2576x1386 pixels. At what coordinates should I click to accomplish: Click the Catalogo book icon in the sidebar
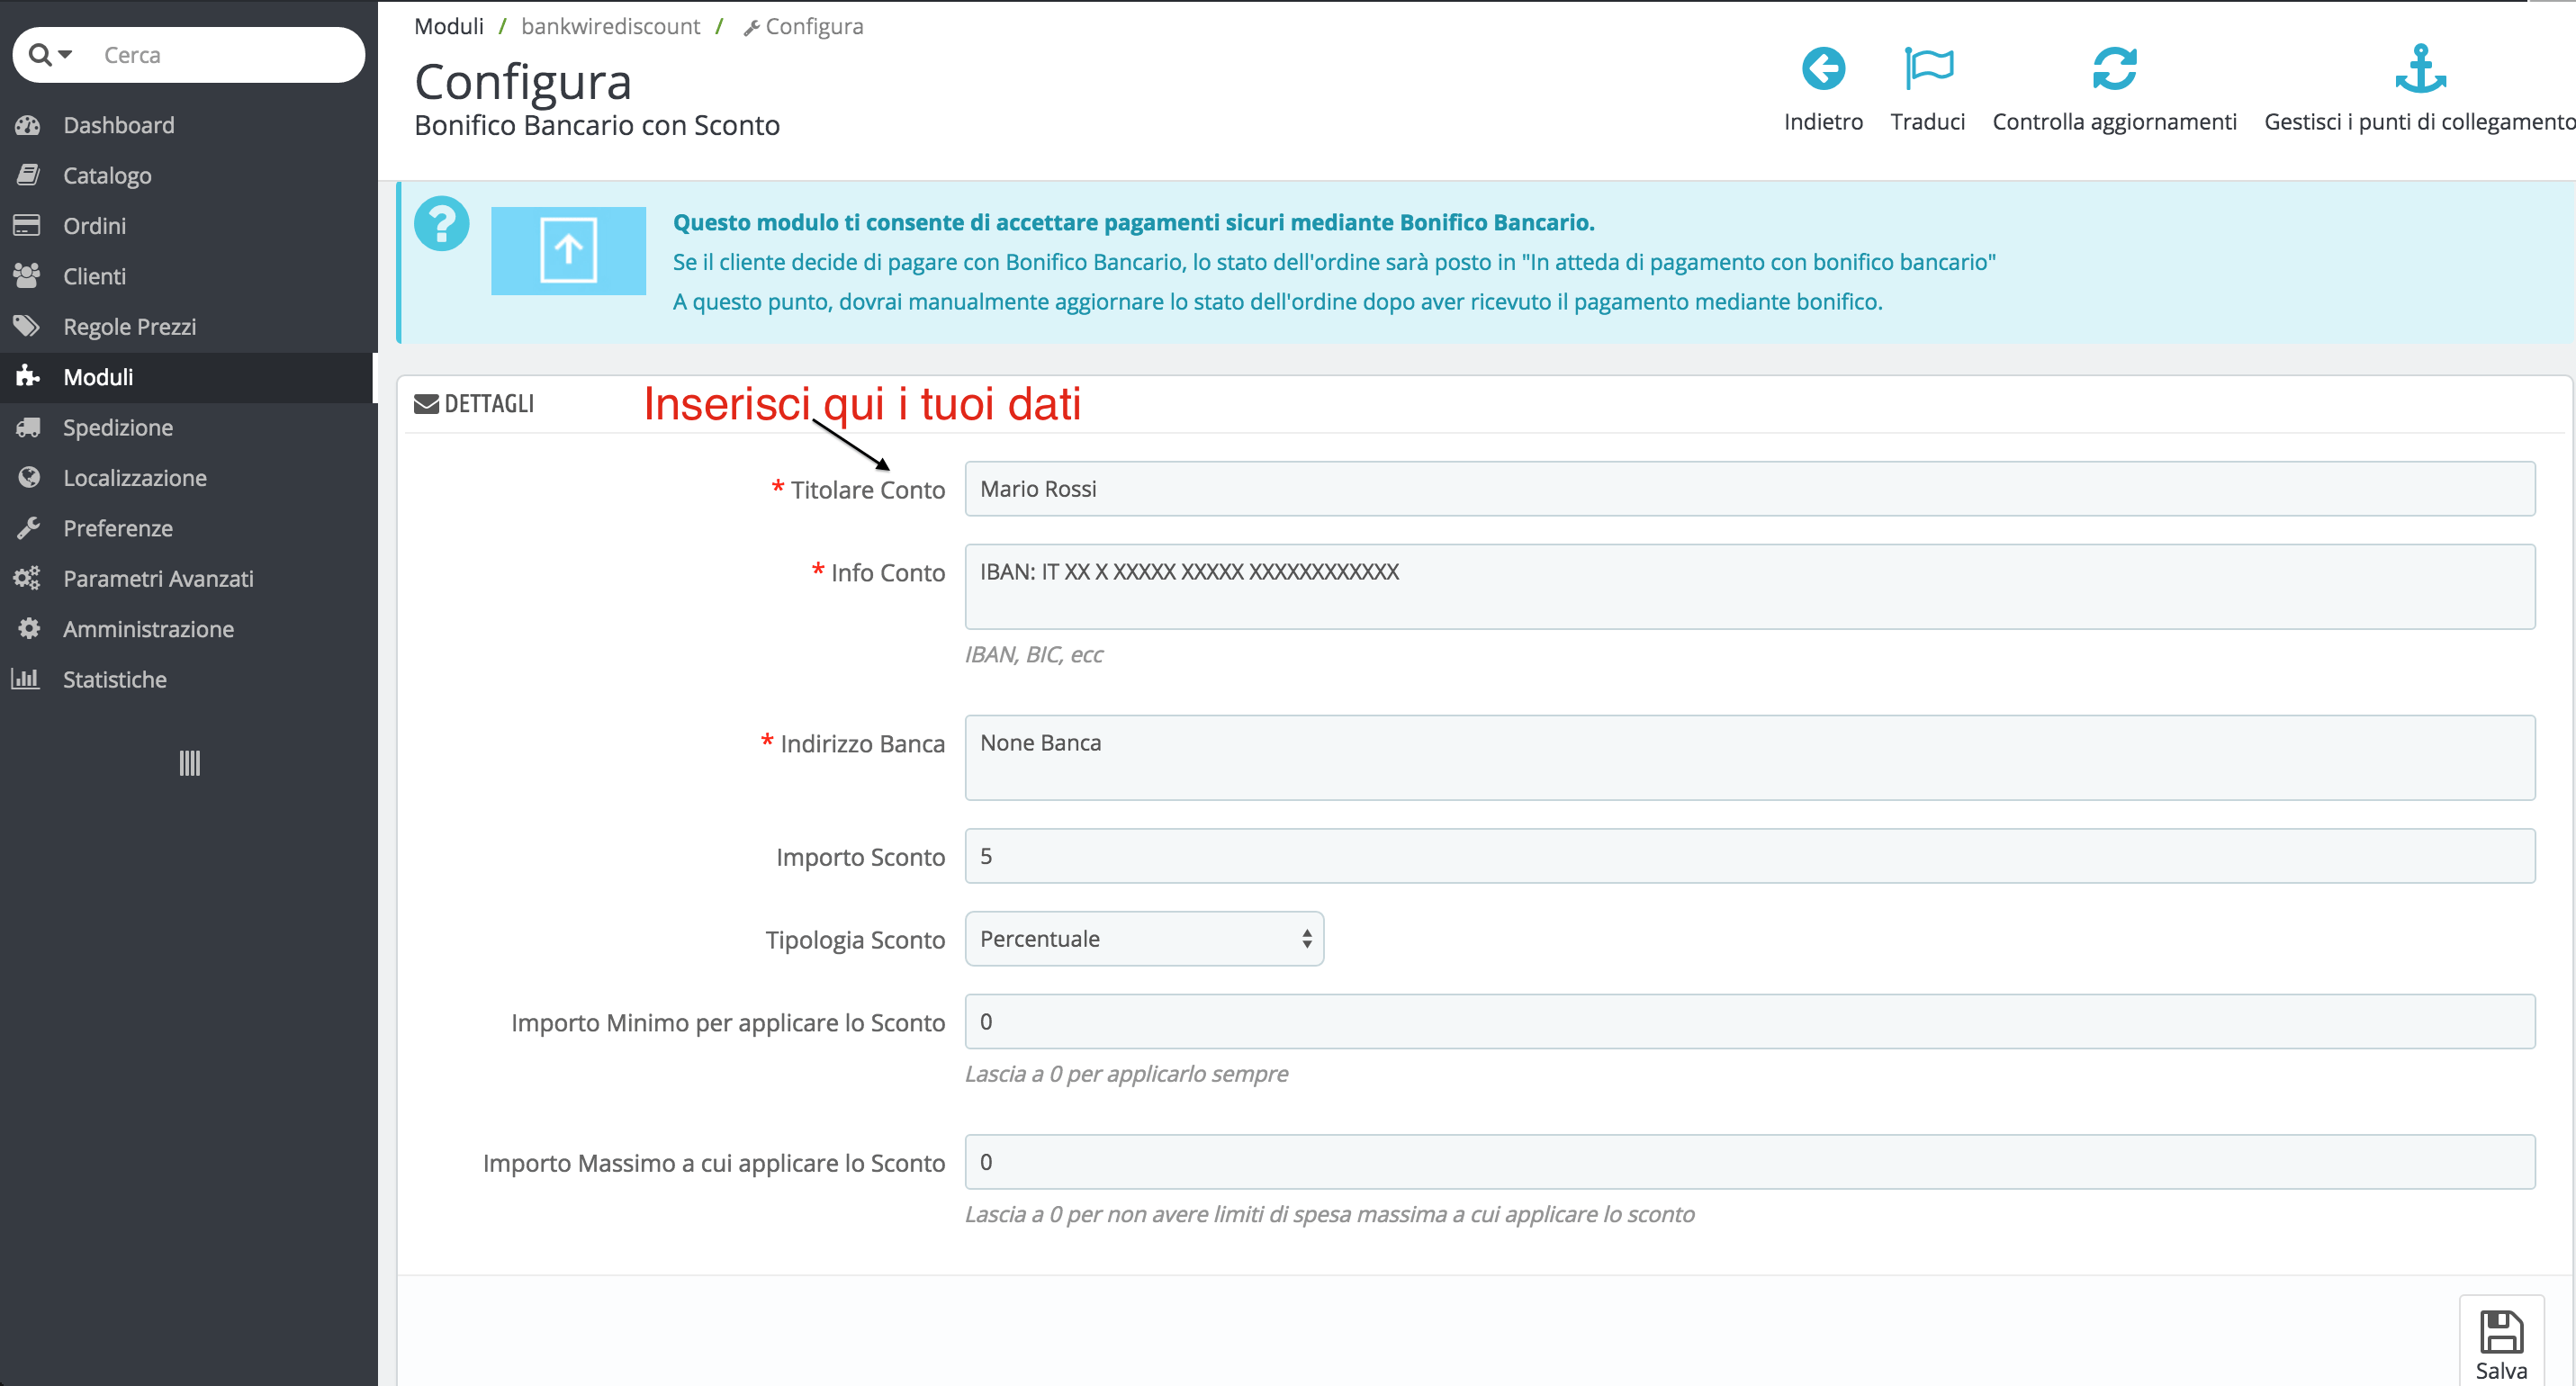(28, 175)
